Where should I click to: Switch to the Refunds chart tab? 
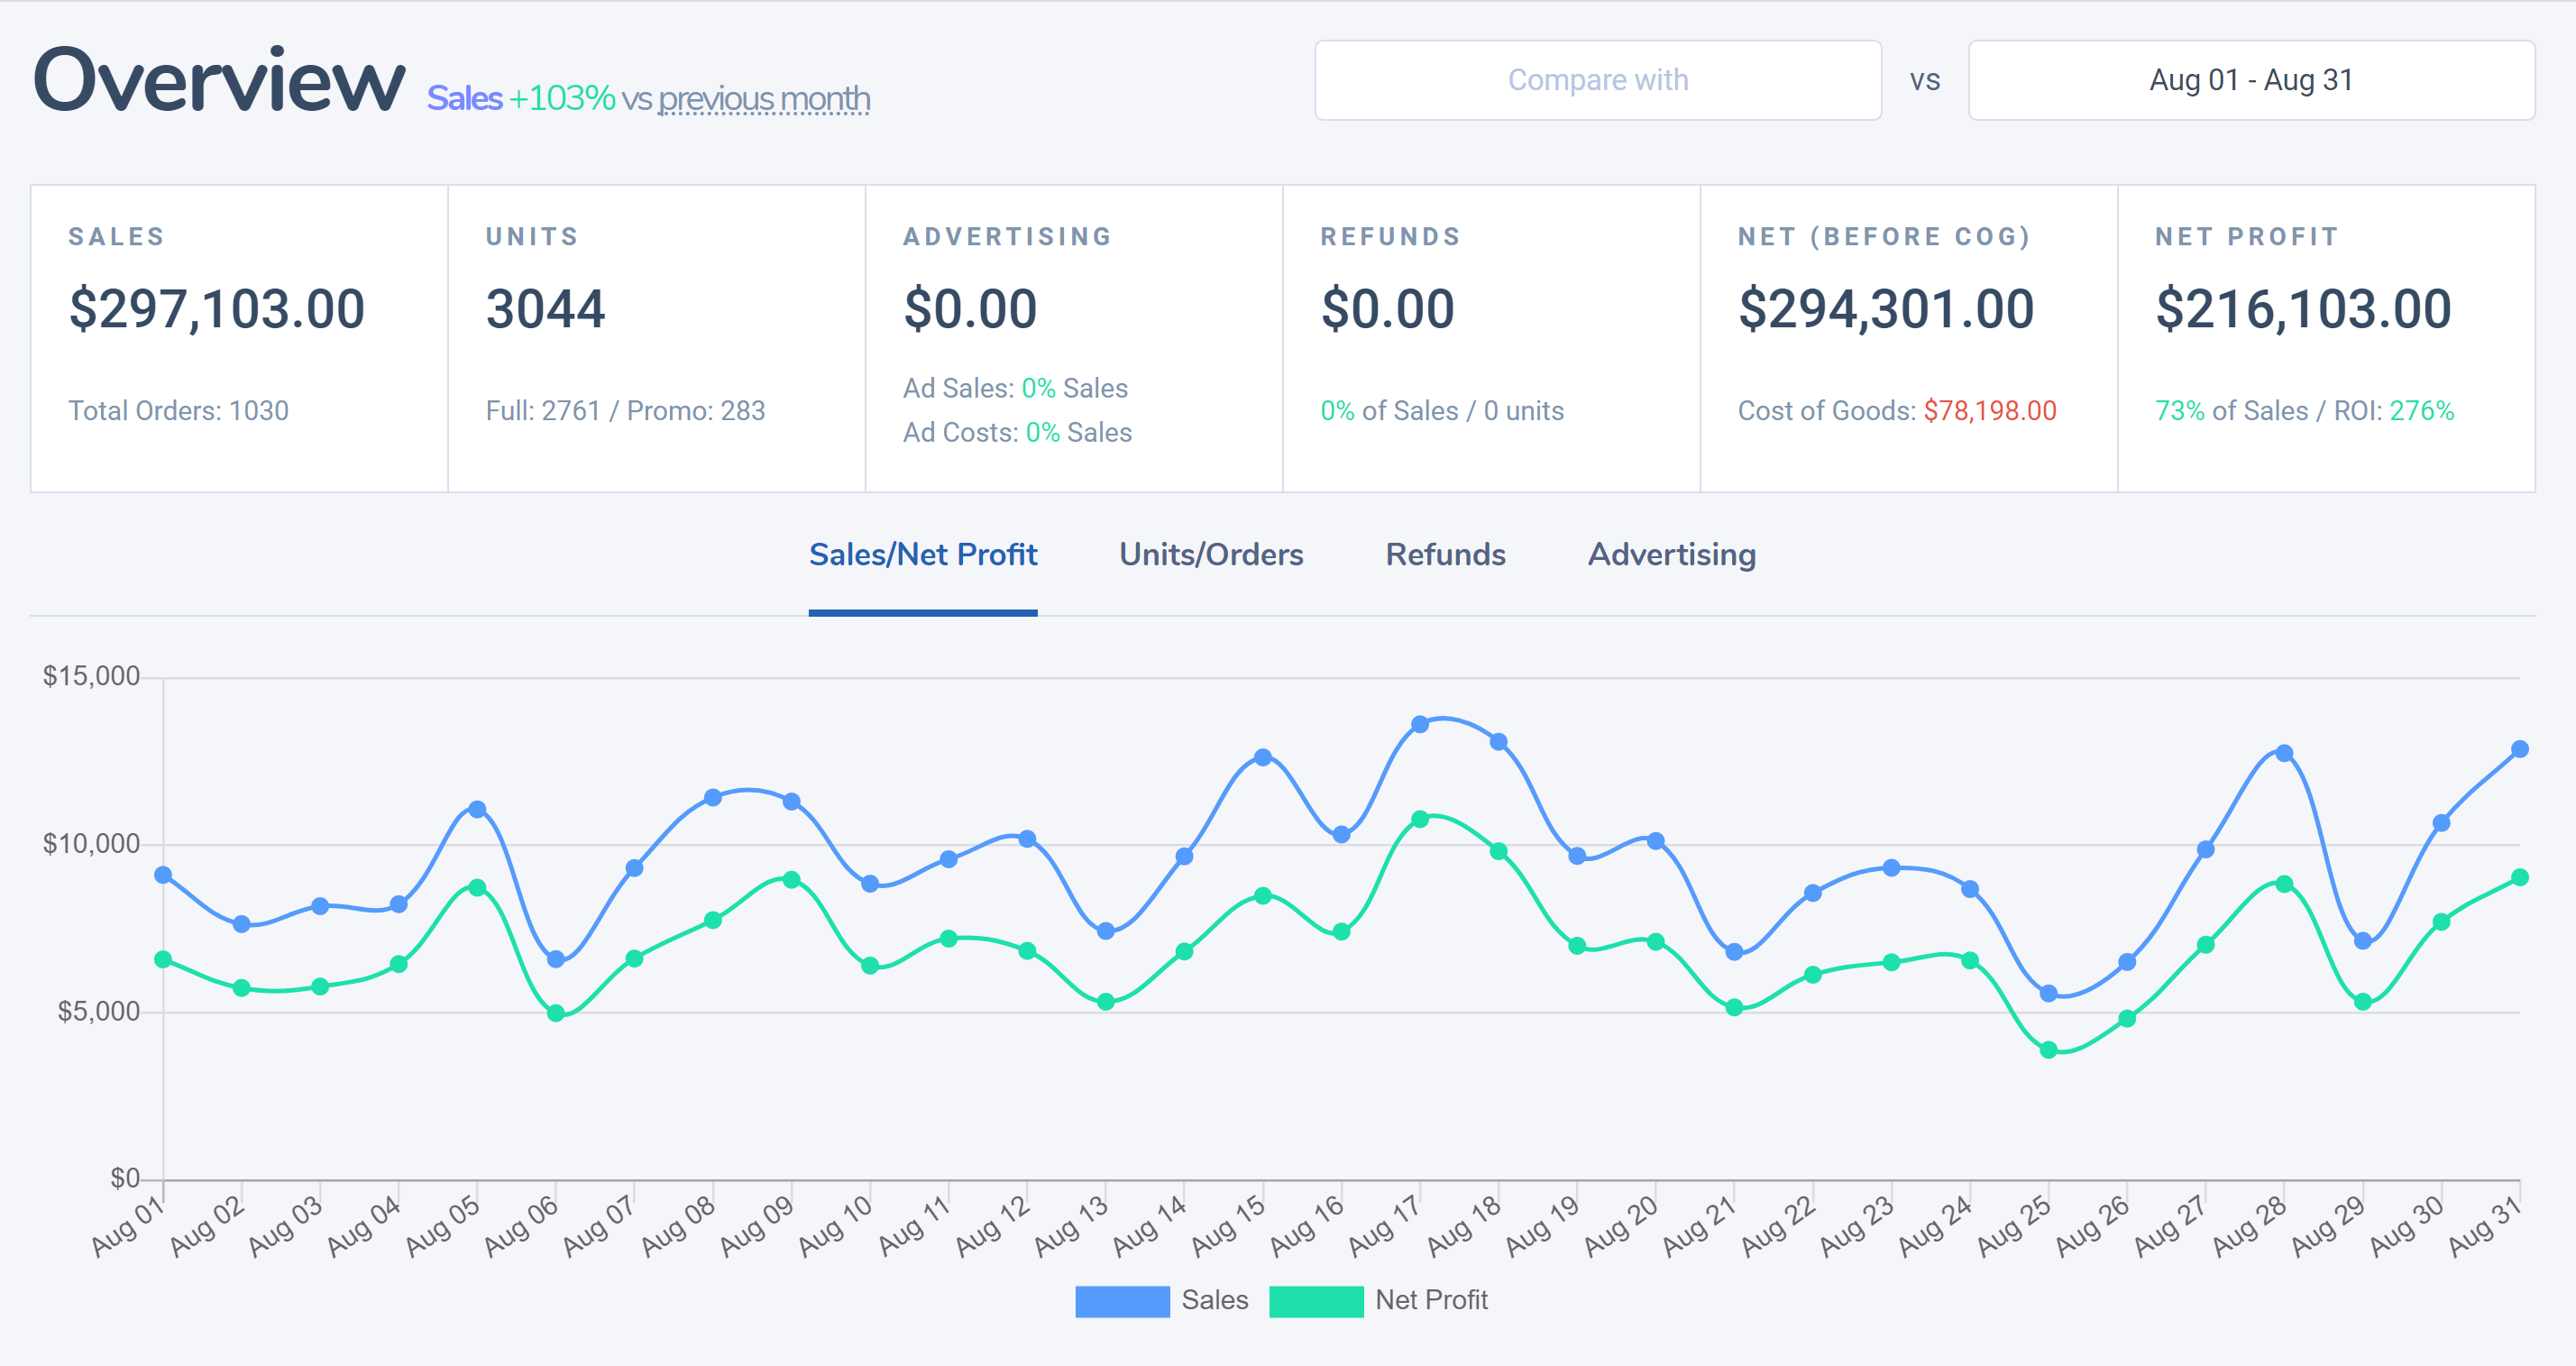point(1445,554)
